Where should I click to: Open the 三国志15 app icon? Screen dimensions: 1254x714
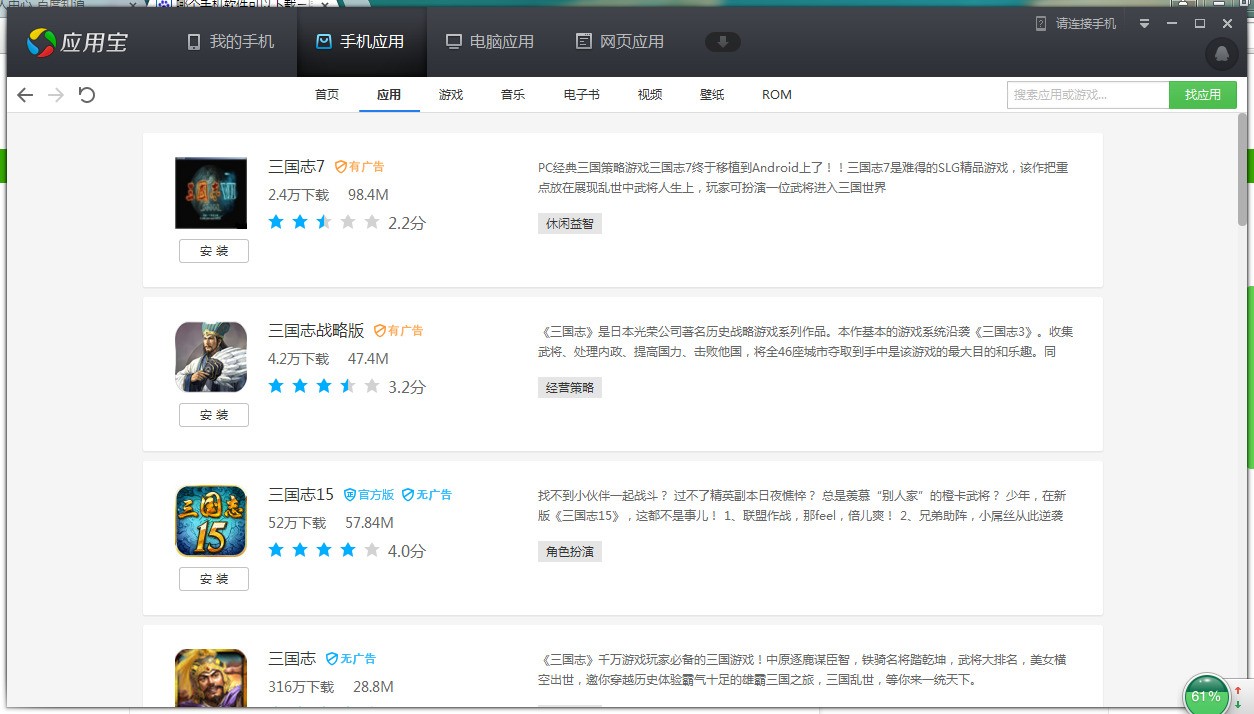coord(211,521)
